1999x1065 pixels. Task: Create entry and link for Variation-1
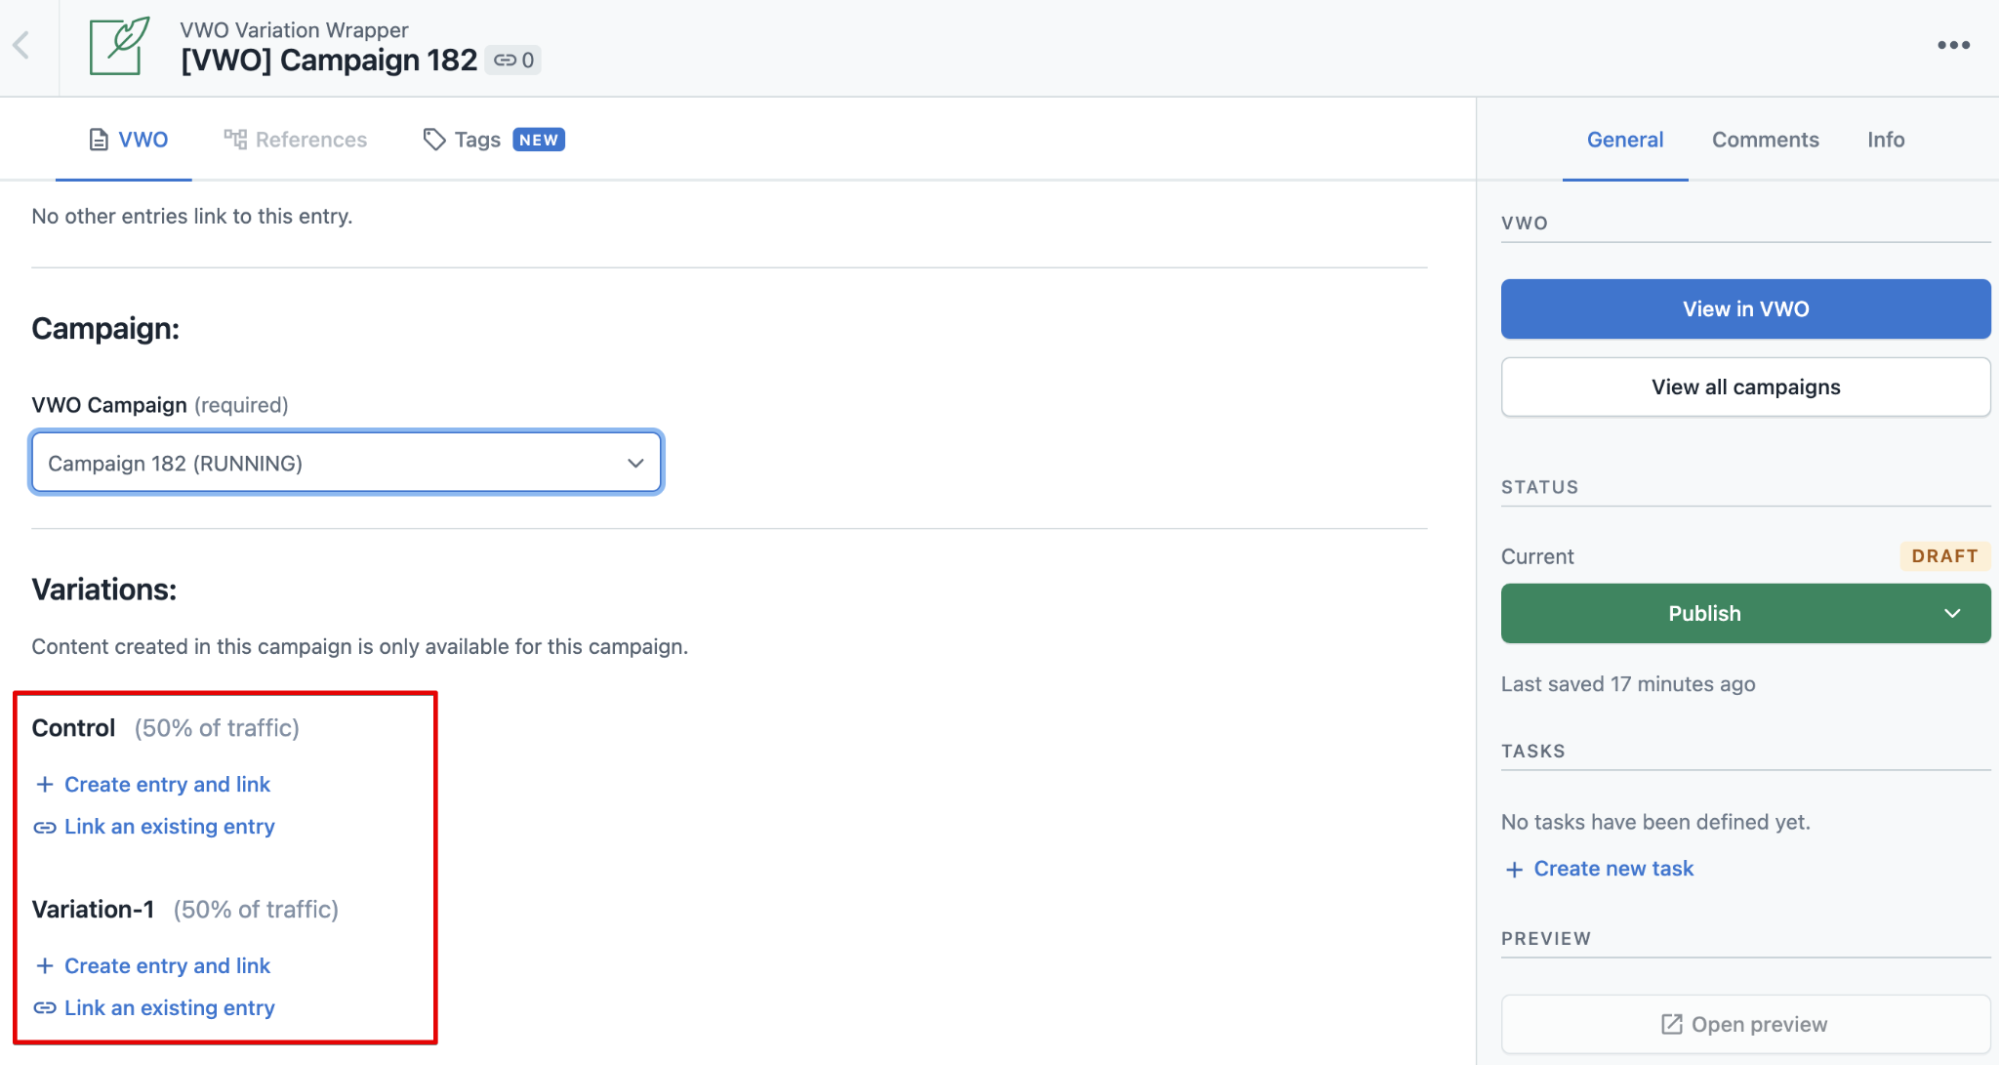(153, 966)
